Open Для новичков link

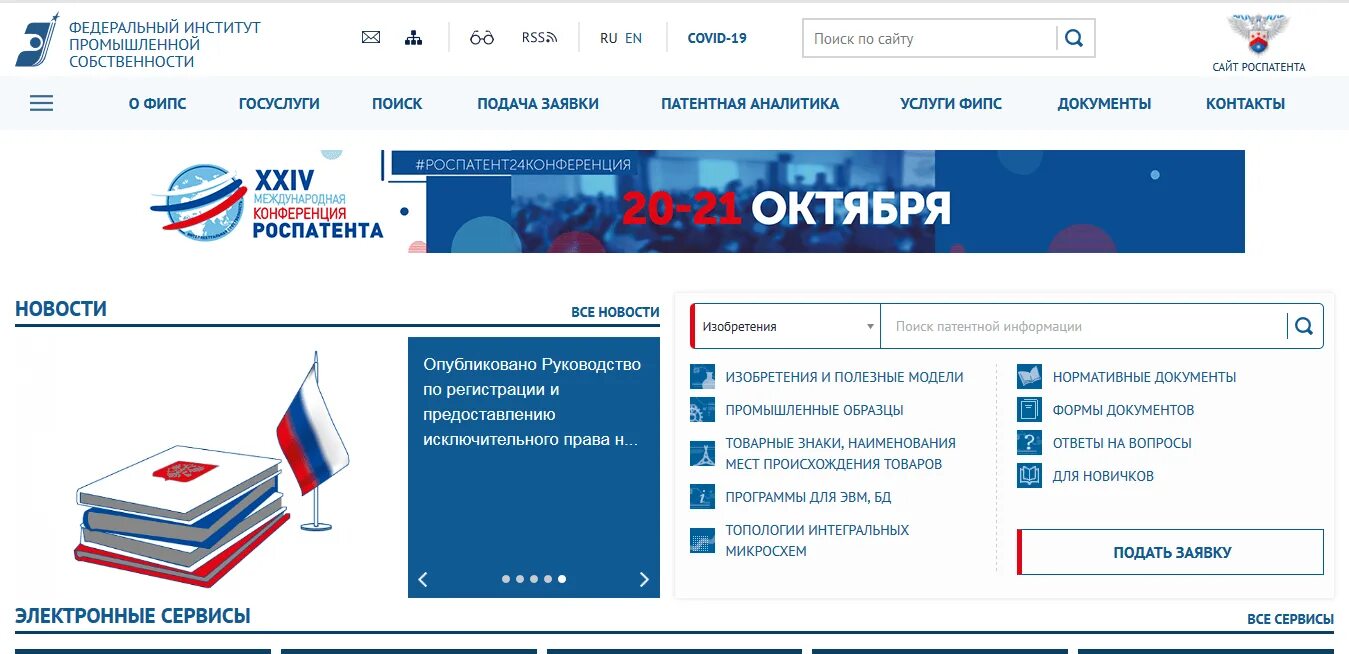[x=1103, y=476]
